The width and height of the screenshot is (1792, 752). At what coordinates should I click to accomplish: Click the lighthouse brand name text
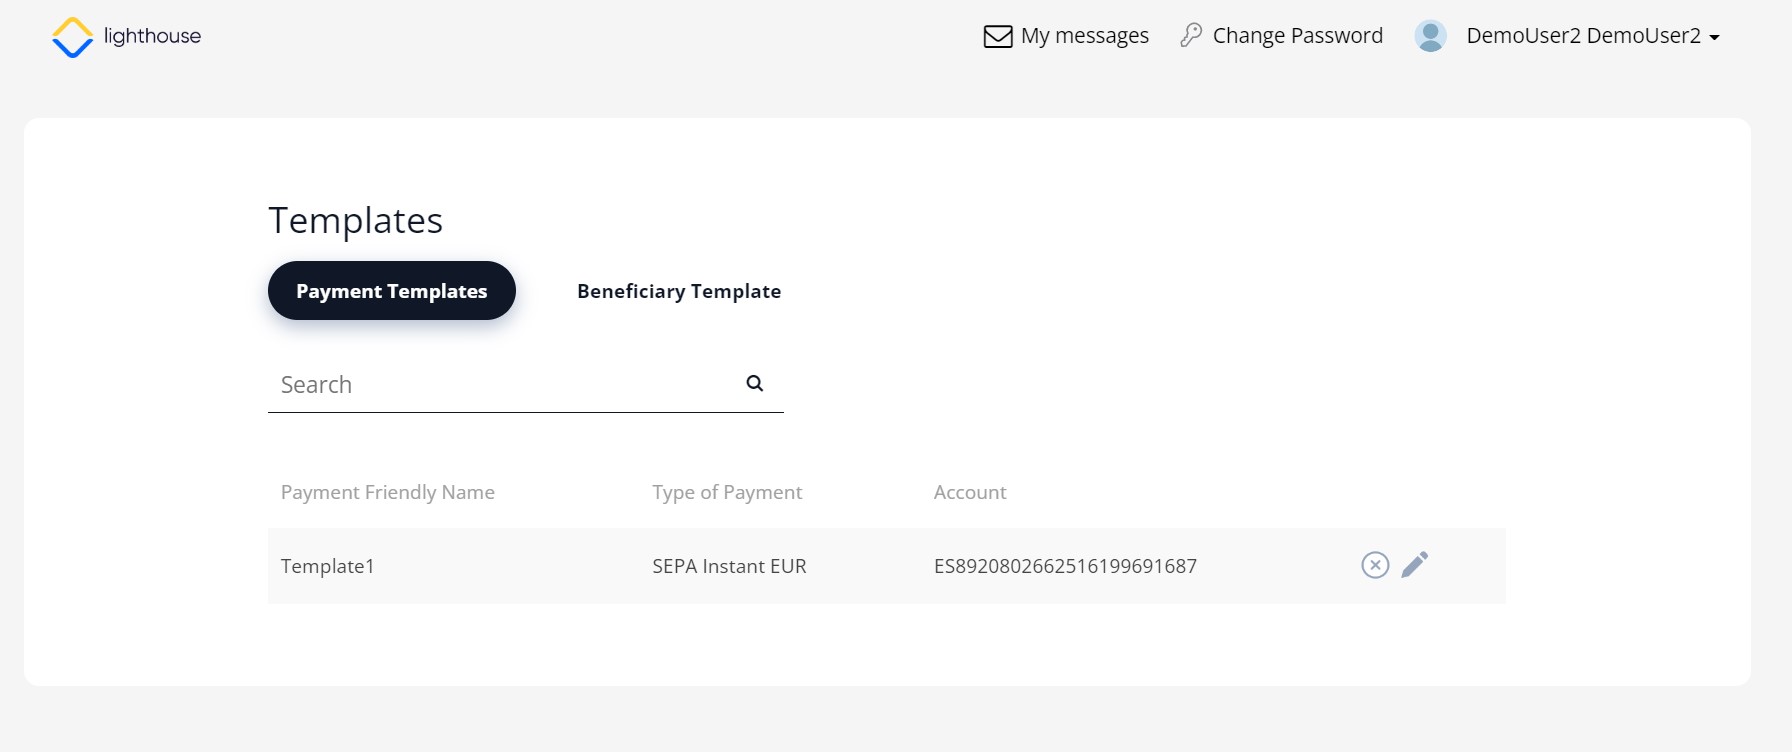(x=152, y=36)
